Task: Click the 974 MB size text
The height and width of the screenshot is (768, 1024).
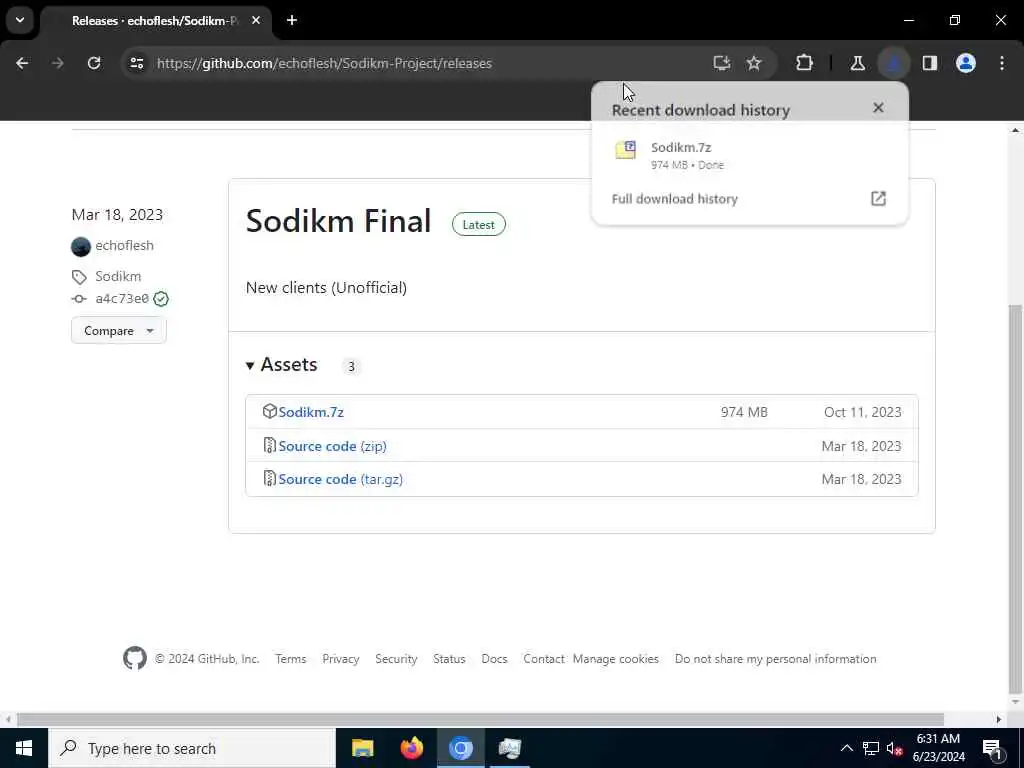Action: [x=744, y=412]
